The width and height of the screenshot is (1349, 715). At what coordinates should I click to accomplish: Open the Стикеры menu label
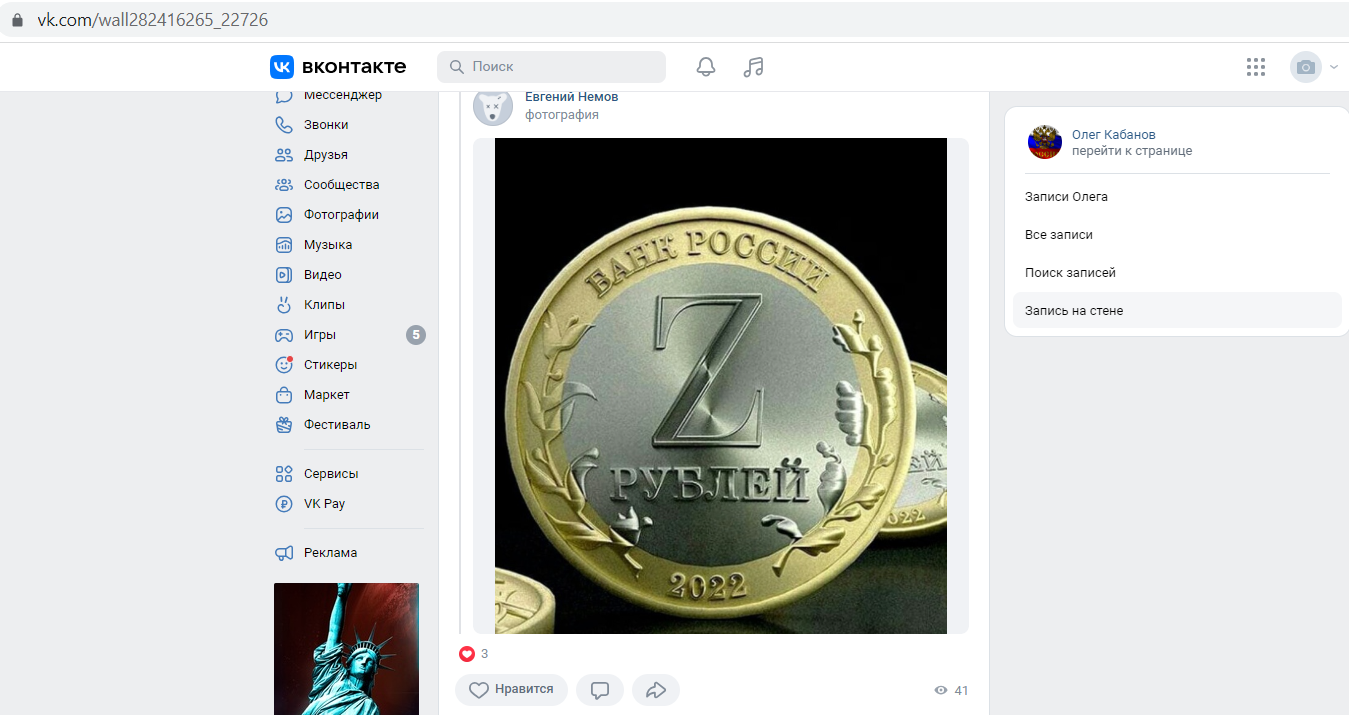pos(330,365)
